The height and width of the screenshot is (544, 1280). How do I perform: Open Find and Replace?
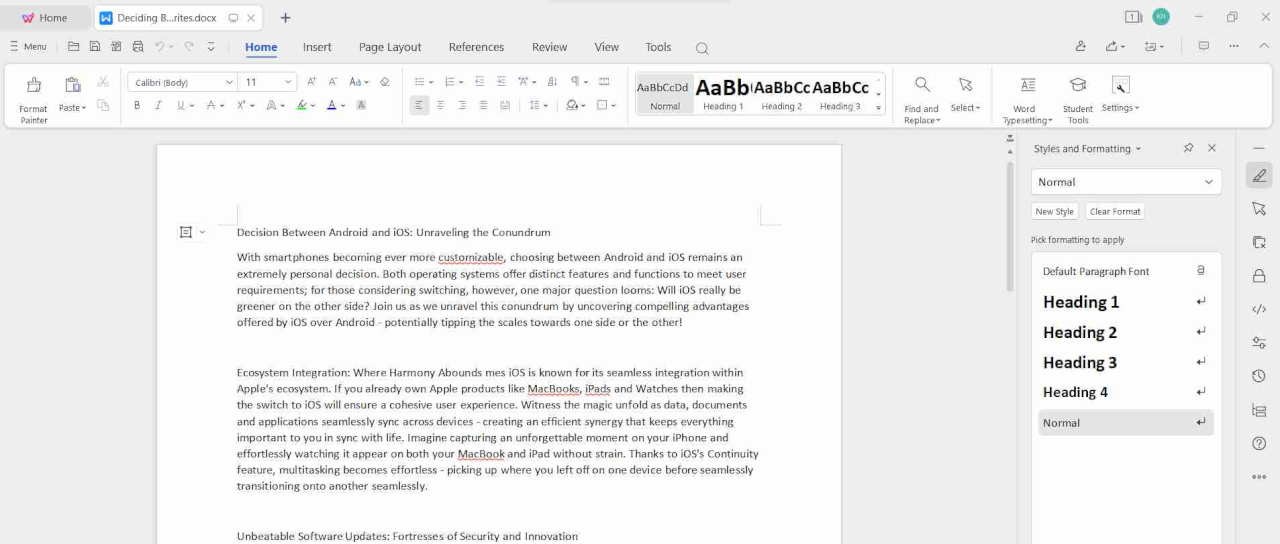pyautogui.click(x=922, y=100)
